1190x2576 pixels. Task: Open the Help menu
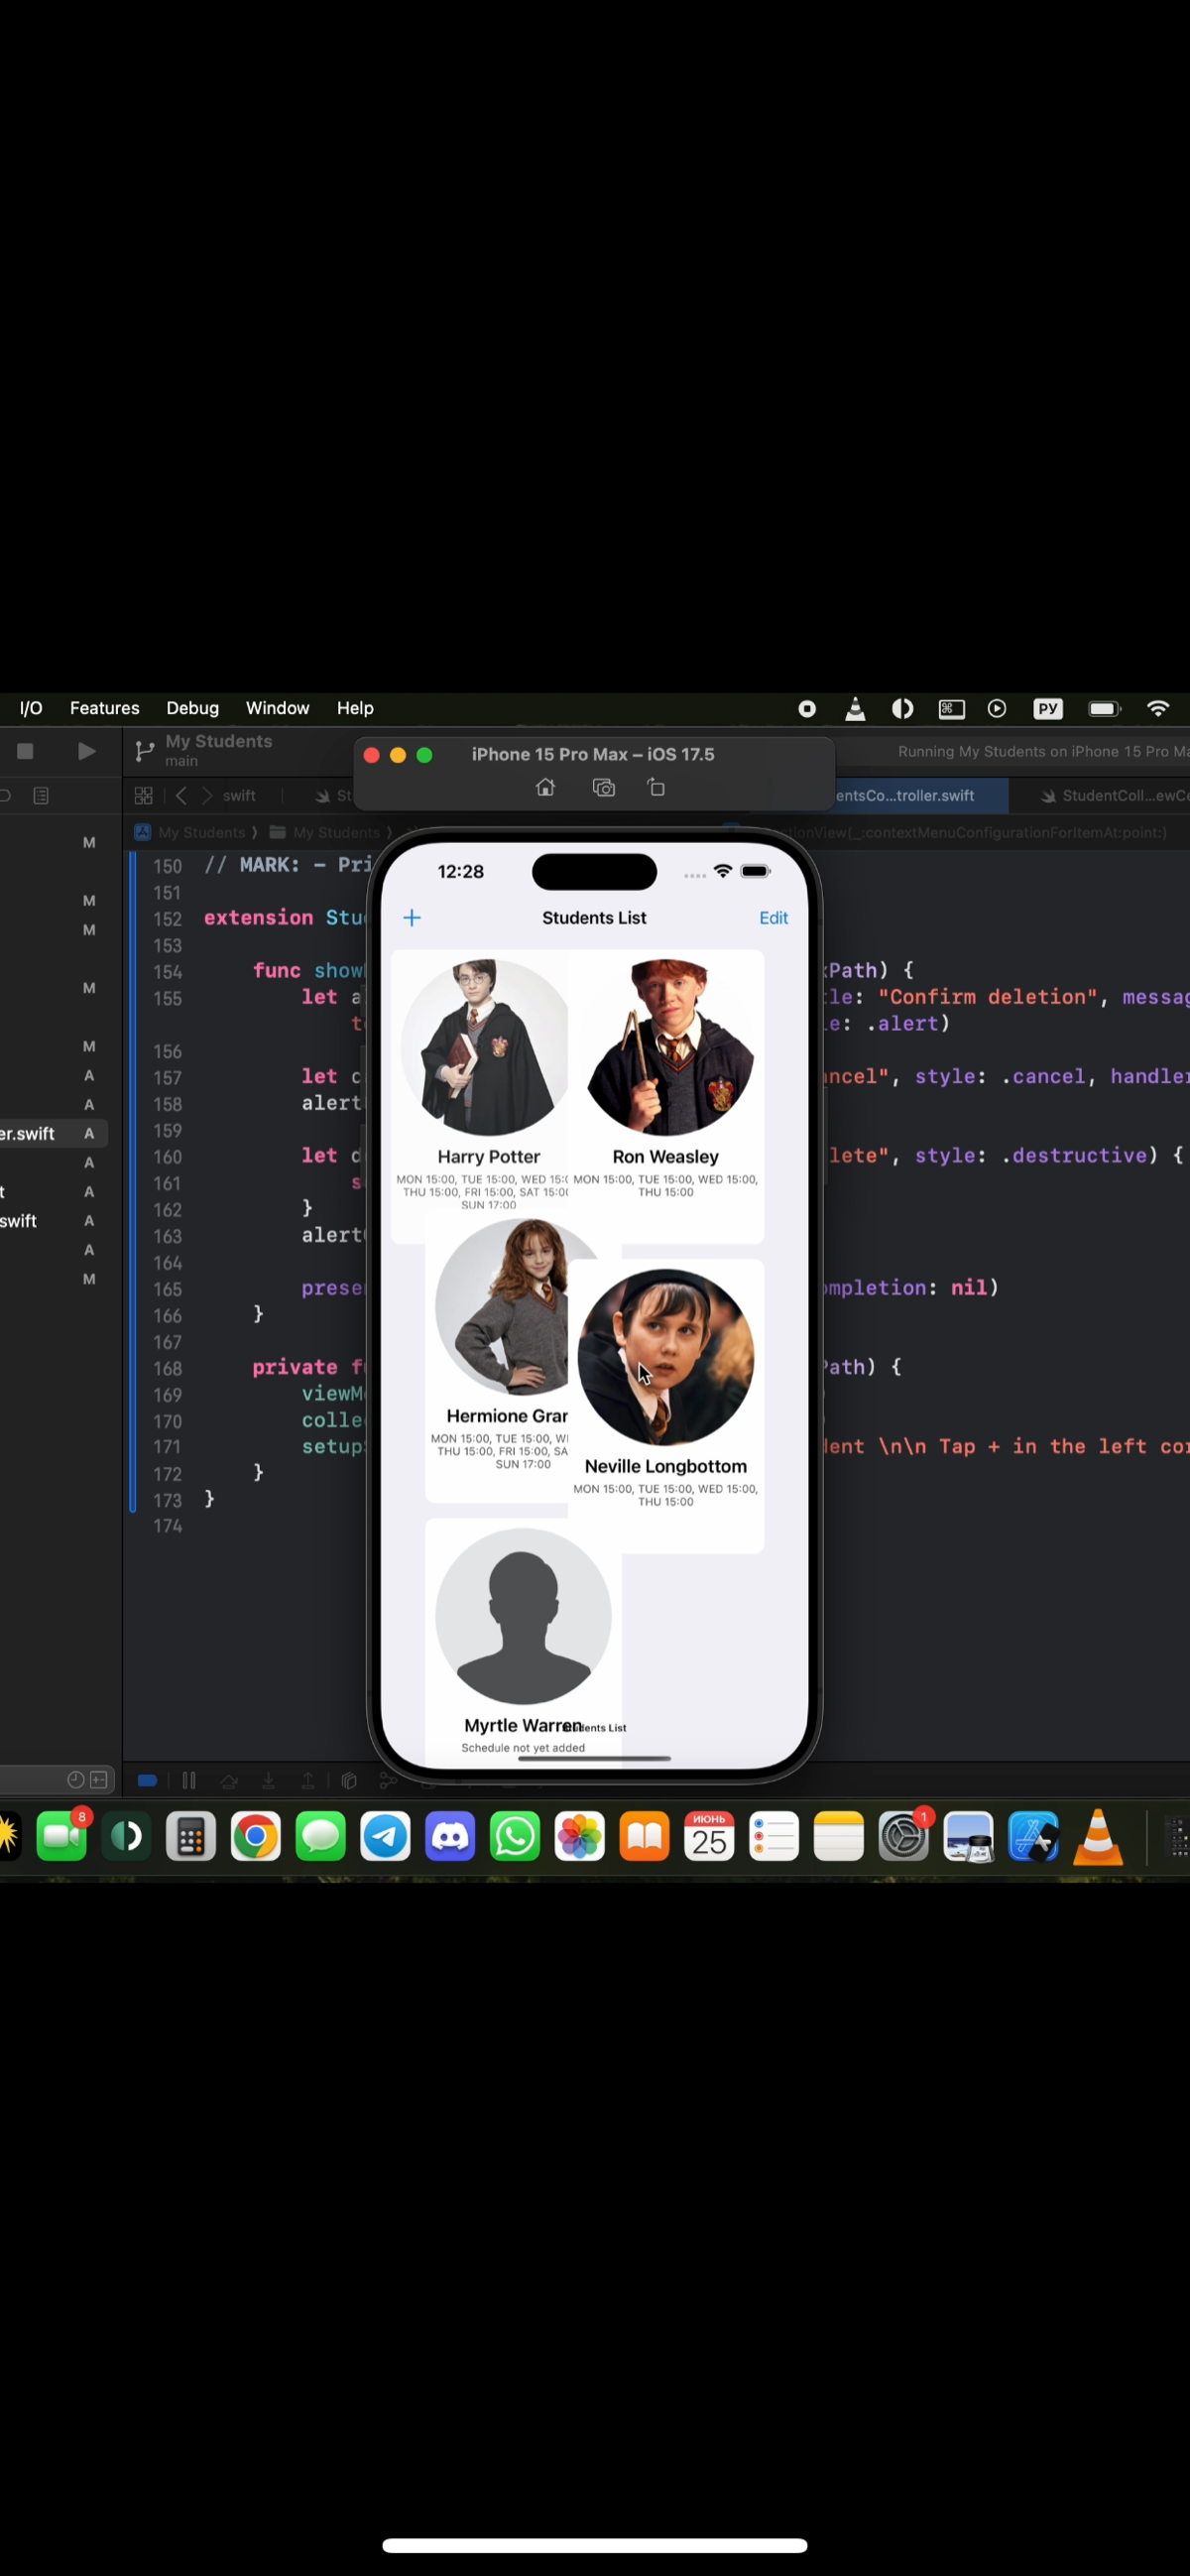pyautogui.click(x=355, y=708)
